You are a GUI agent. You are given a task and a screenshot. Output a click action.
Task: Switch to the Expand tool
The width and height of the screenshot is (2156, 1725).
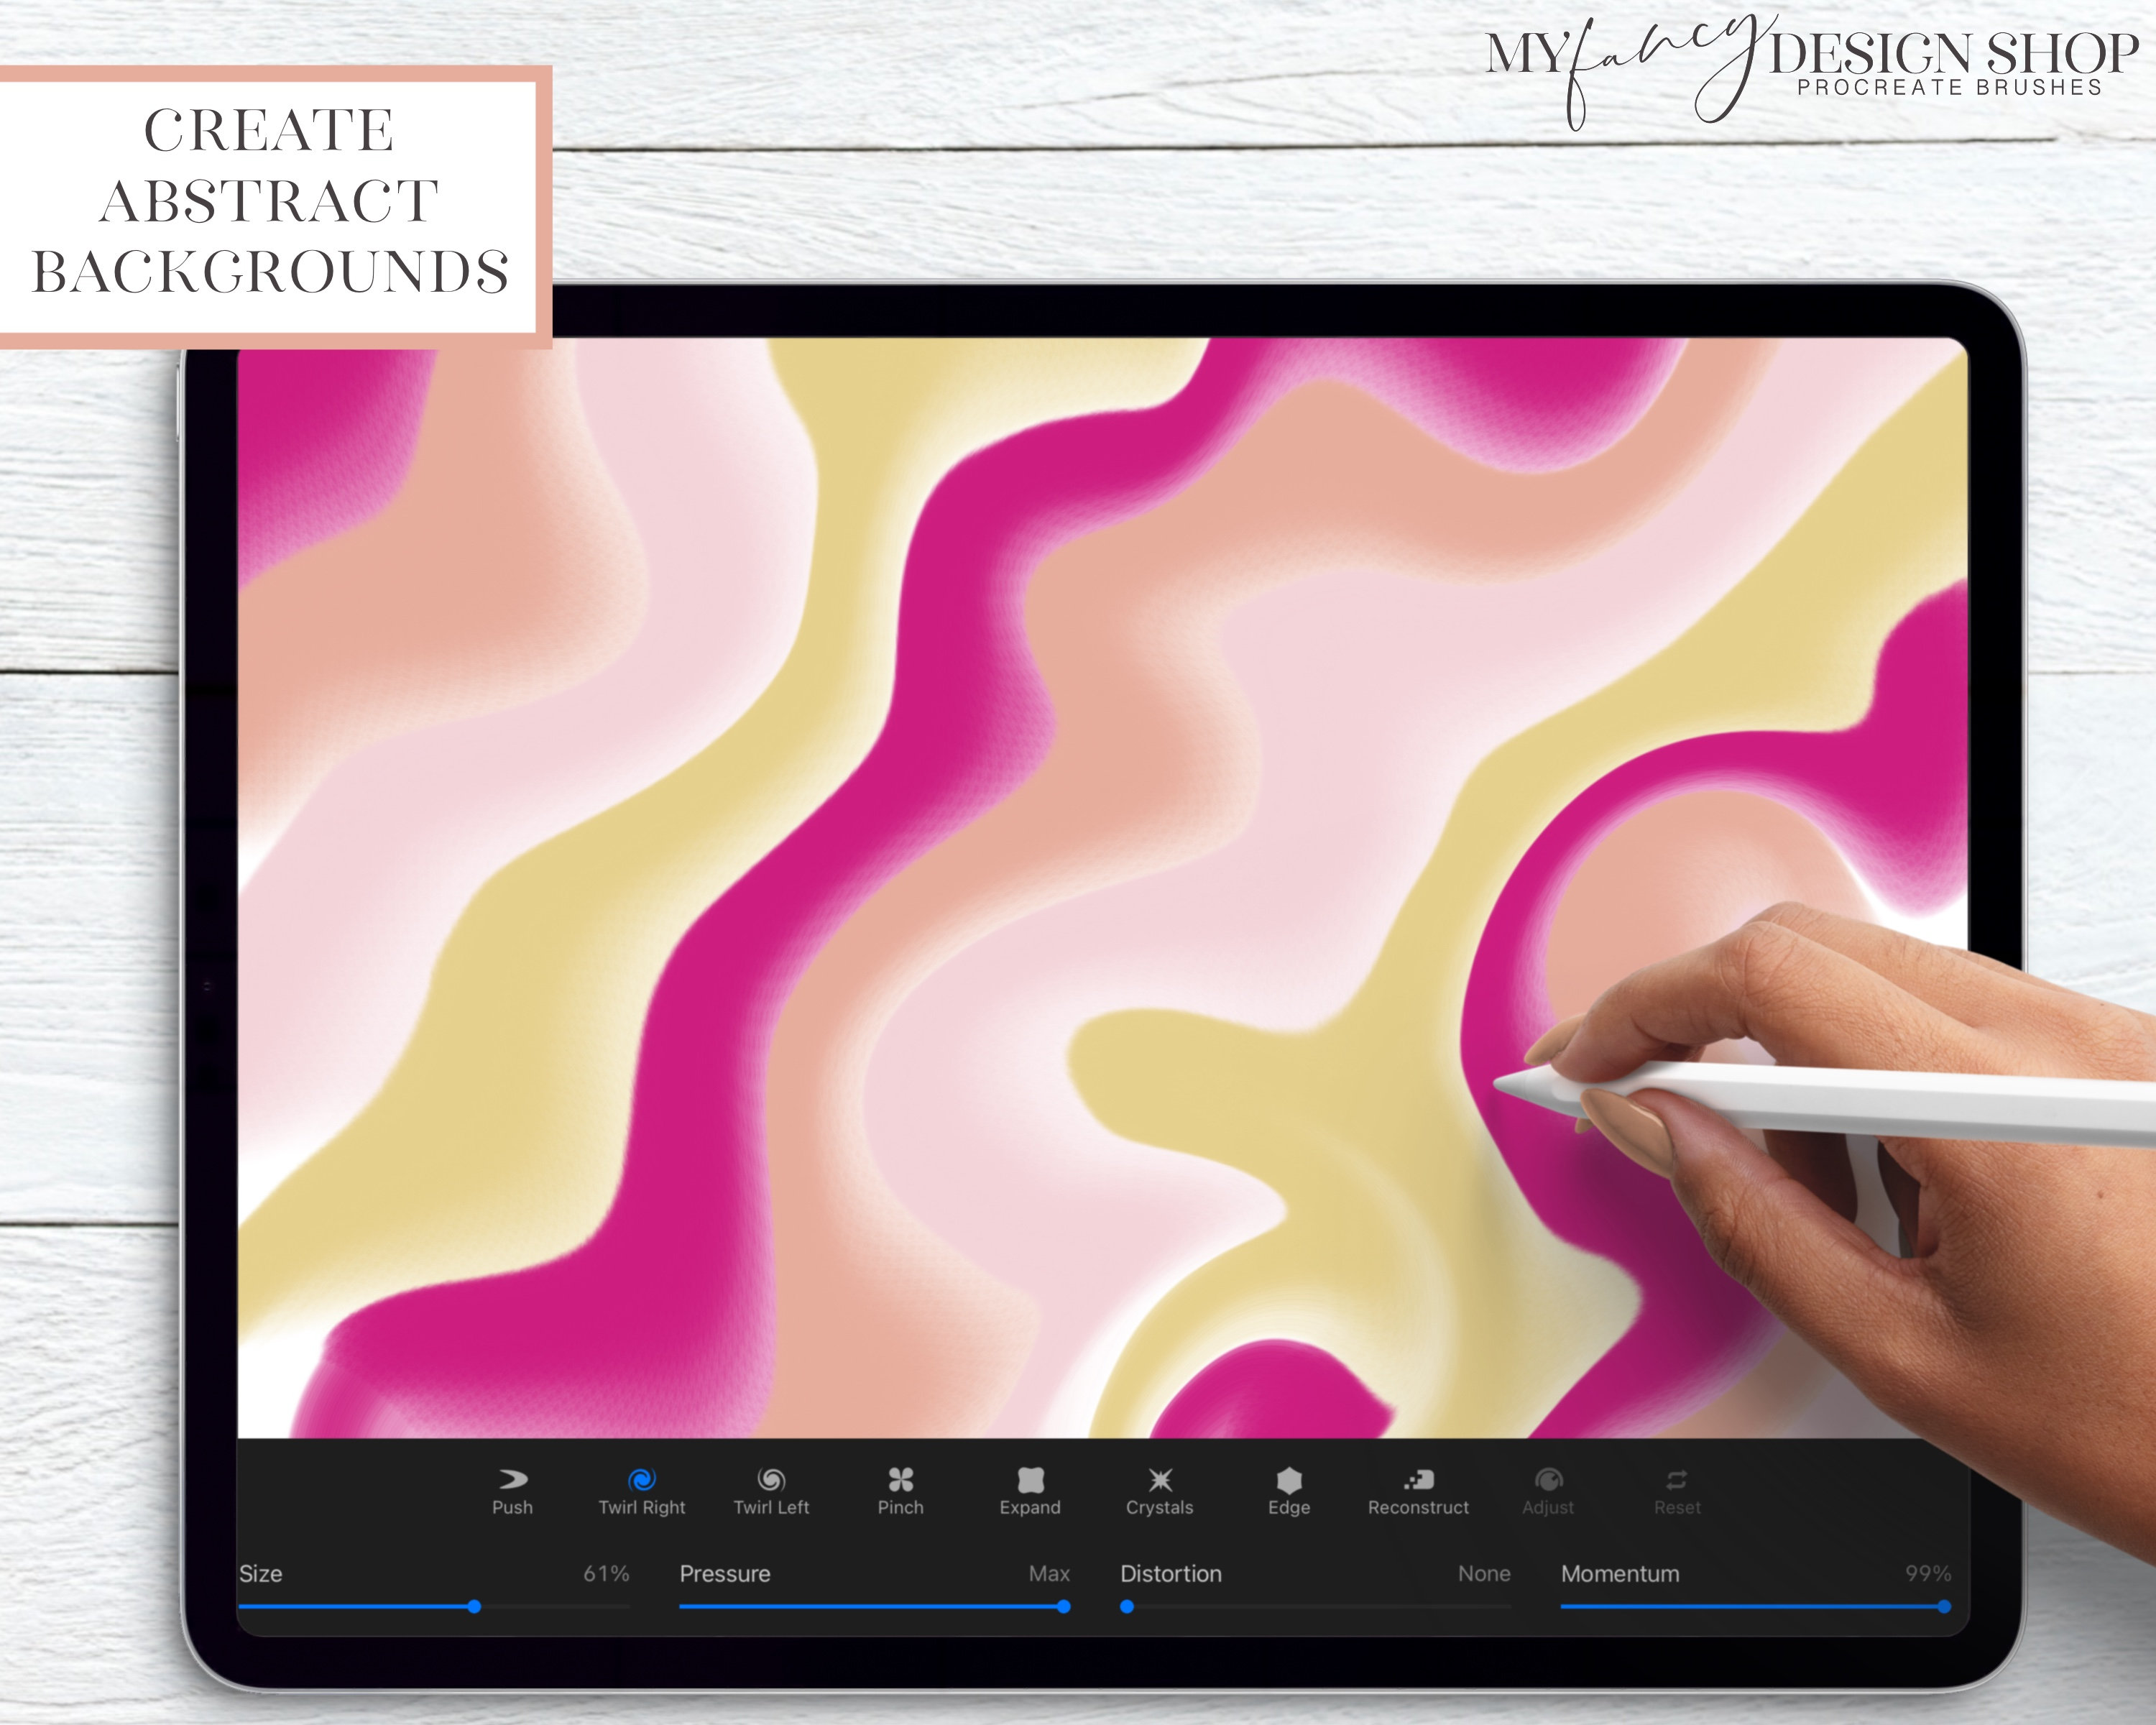1030,1491
